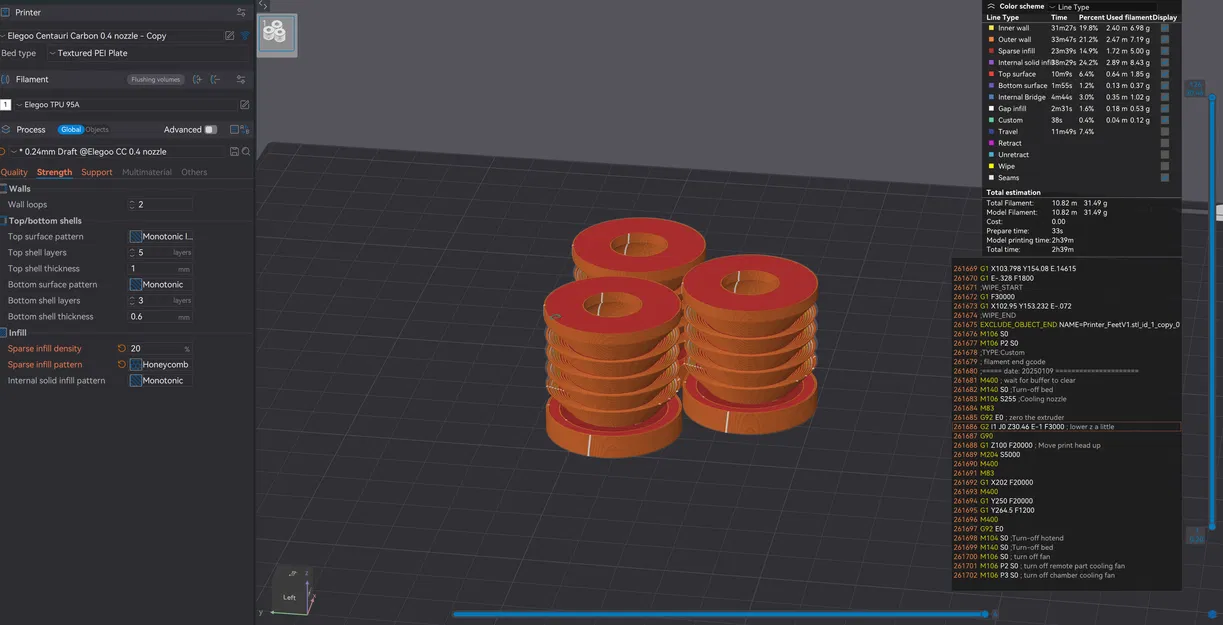The height and width of the screenshot is (625, 1223).
Task: Click the Flushing volumes button
Action: [155, 79]
